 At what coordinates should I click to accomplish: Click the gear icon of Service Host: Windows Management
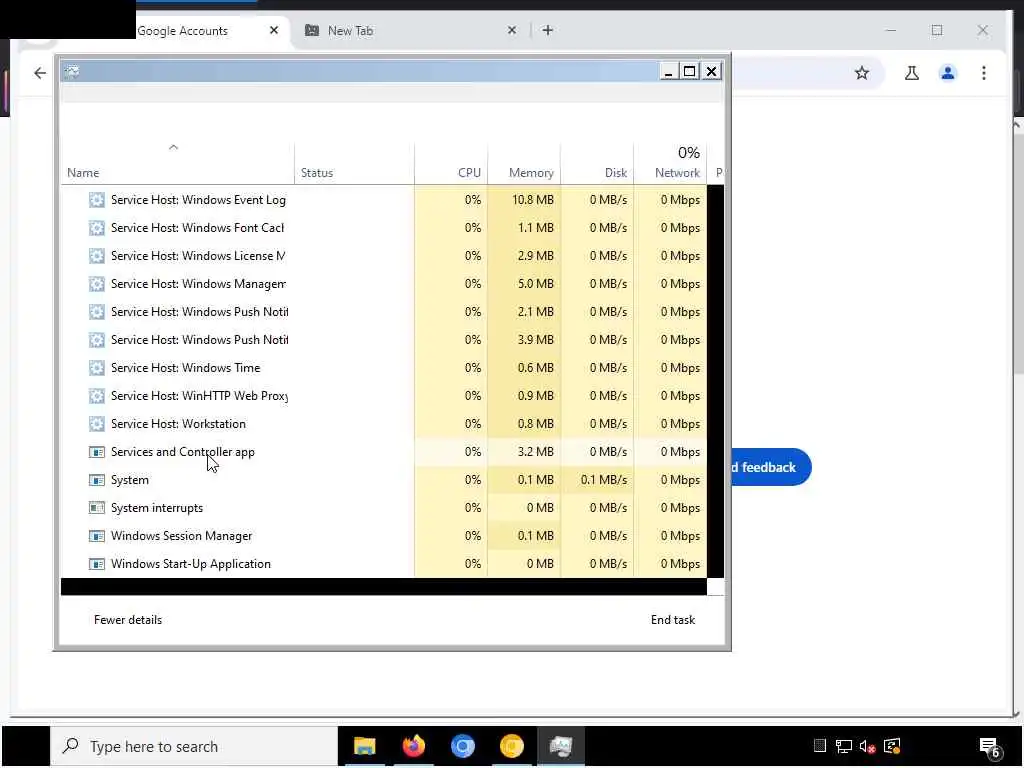[x=97, y=284]
